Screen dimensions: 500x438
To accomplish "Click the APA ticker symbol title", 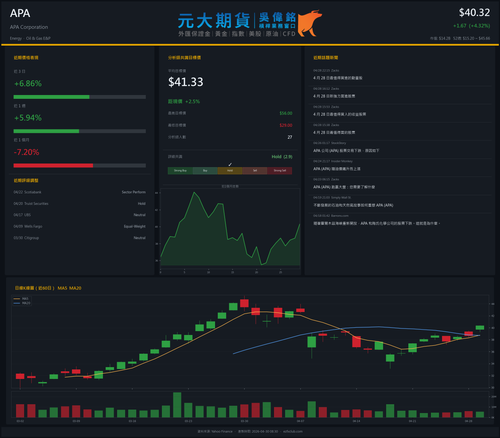I will coord(20,13).
